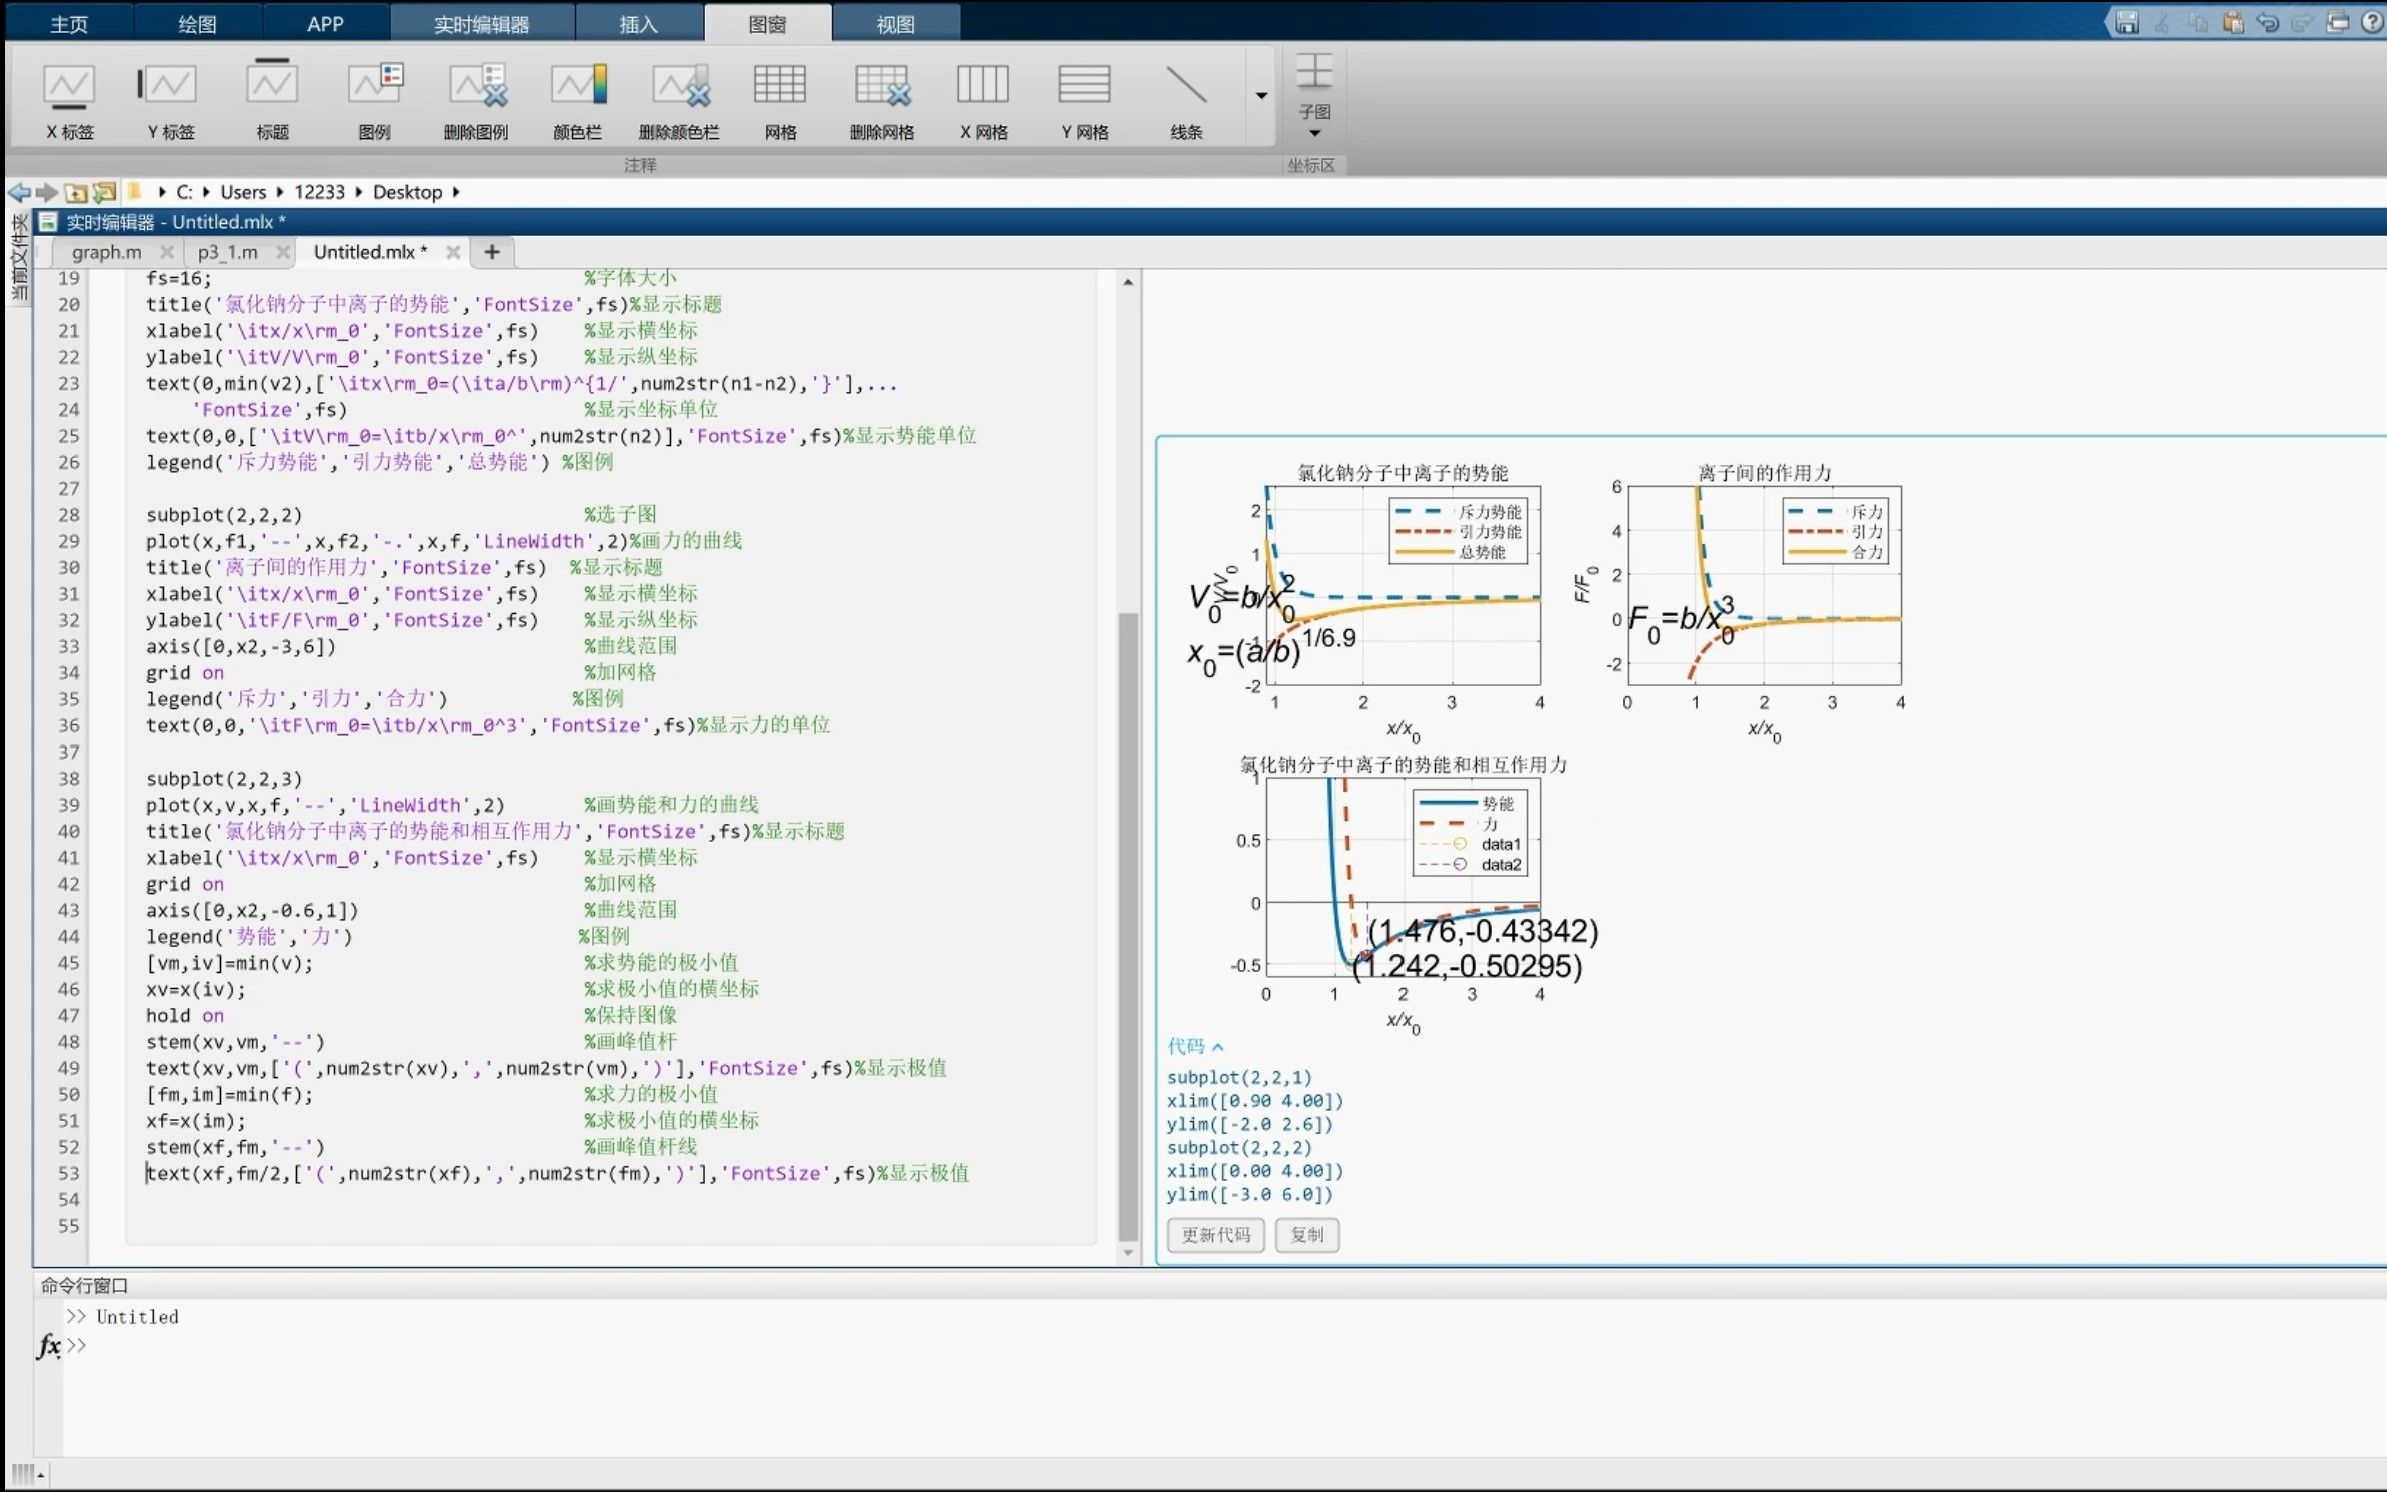Close the p3_1.m tab
Screen dimensions: 2387x1492
point(283,252)
